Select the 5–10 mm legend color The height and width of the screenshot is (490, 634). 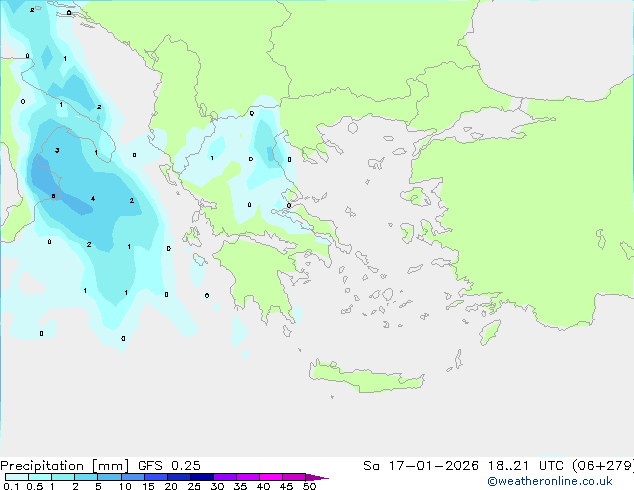[109, 477]
